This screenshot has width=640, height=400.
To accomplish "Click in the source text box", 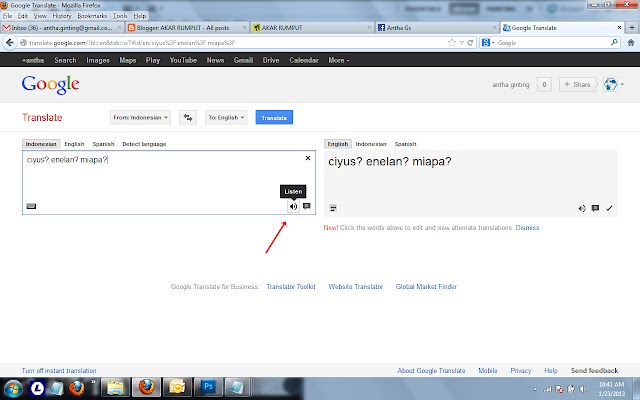I will pyautogui.click(x=169, y=182).
